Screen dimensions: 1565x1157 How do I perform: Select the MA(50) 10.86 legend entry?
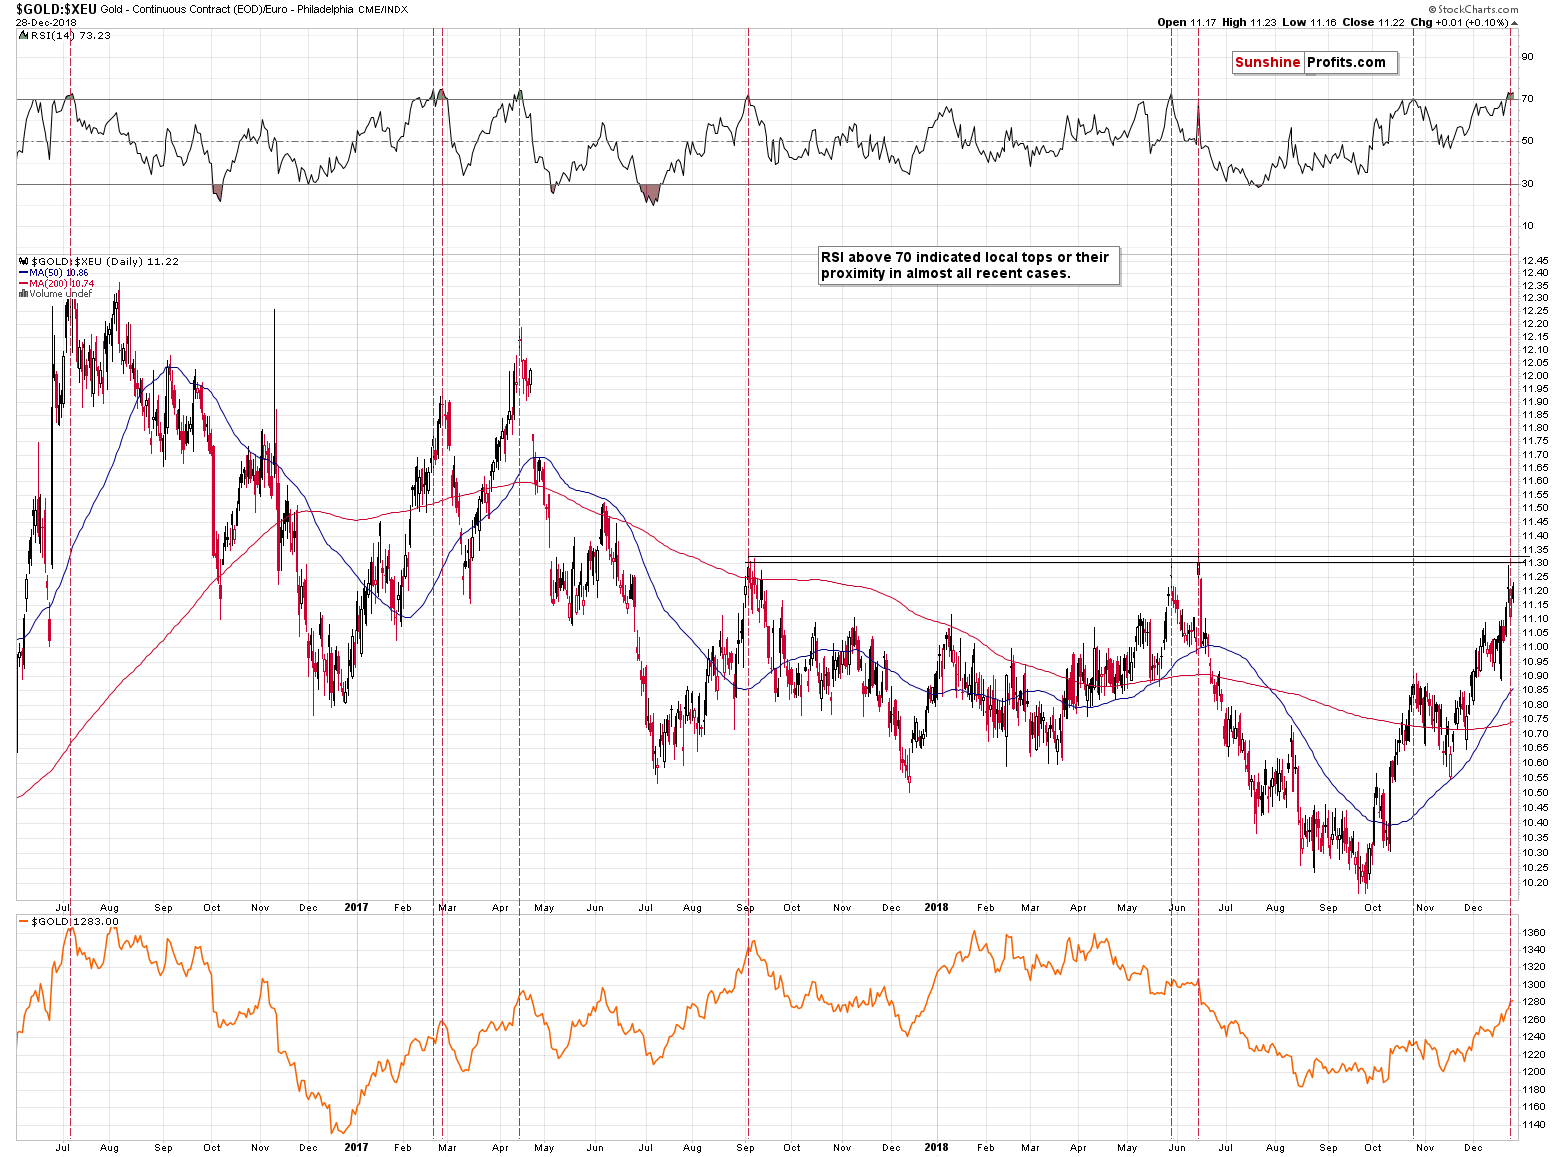(58, 272)
